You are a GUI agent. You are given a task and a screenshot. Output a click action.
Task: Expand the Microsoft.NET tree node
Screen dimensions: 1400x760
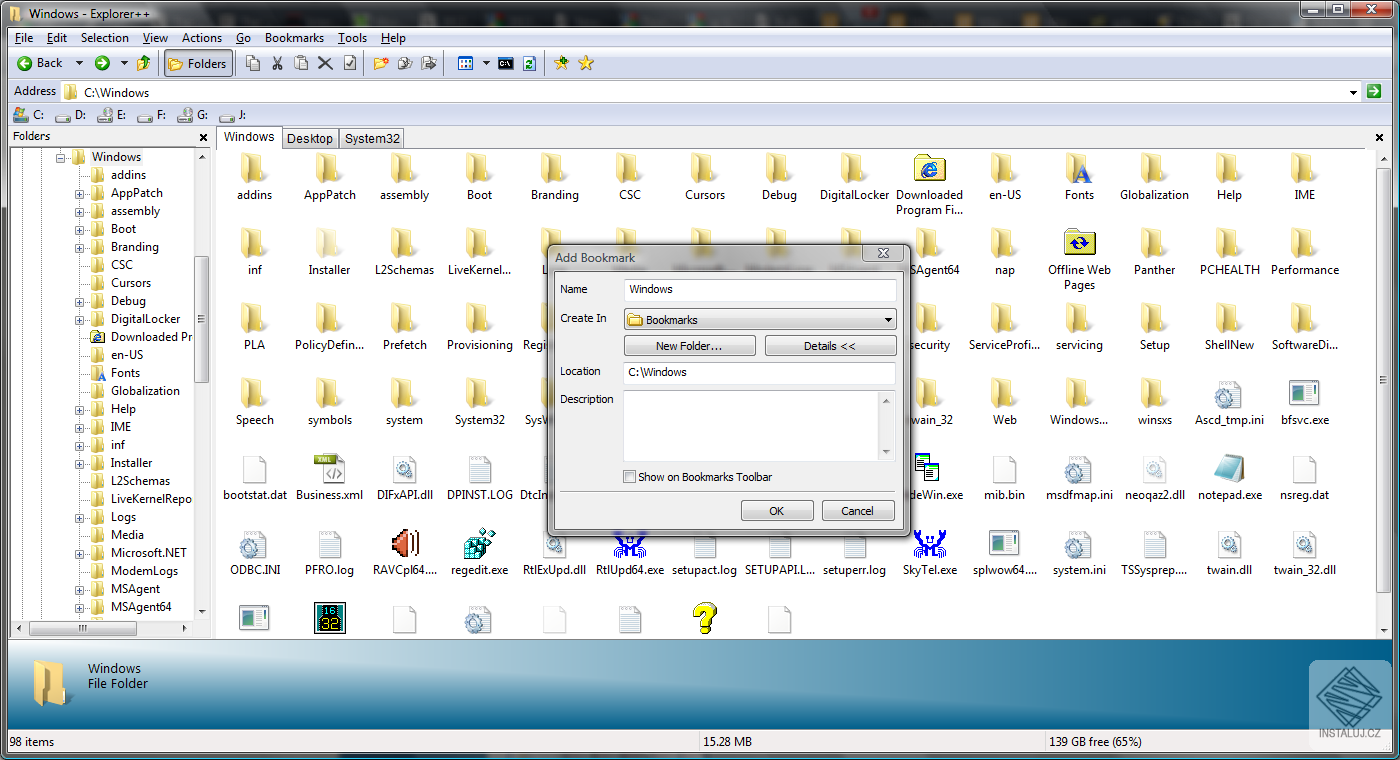80,553
